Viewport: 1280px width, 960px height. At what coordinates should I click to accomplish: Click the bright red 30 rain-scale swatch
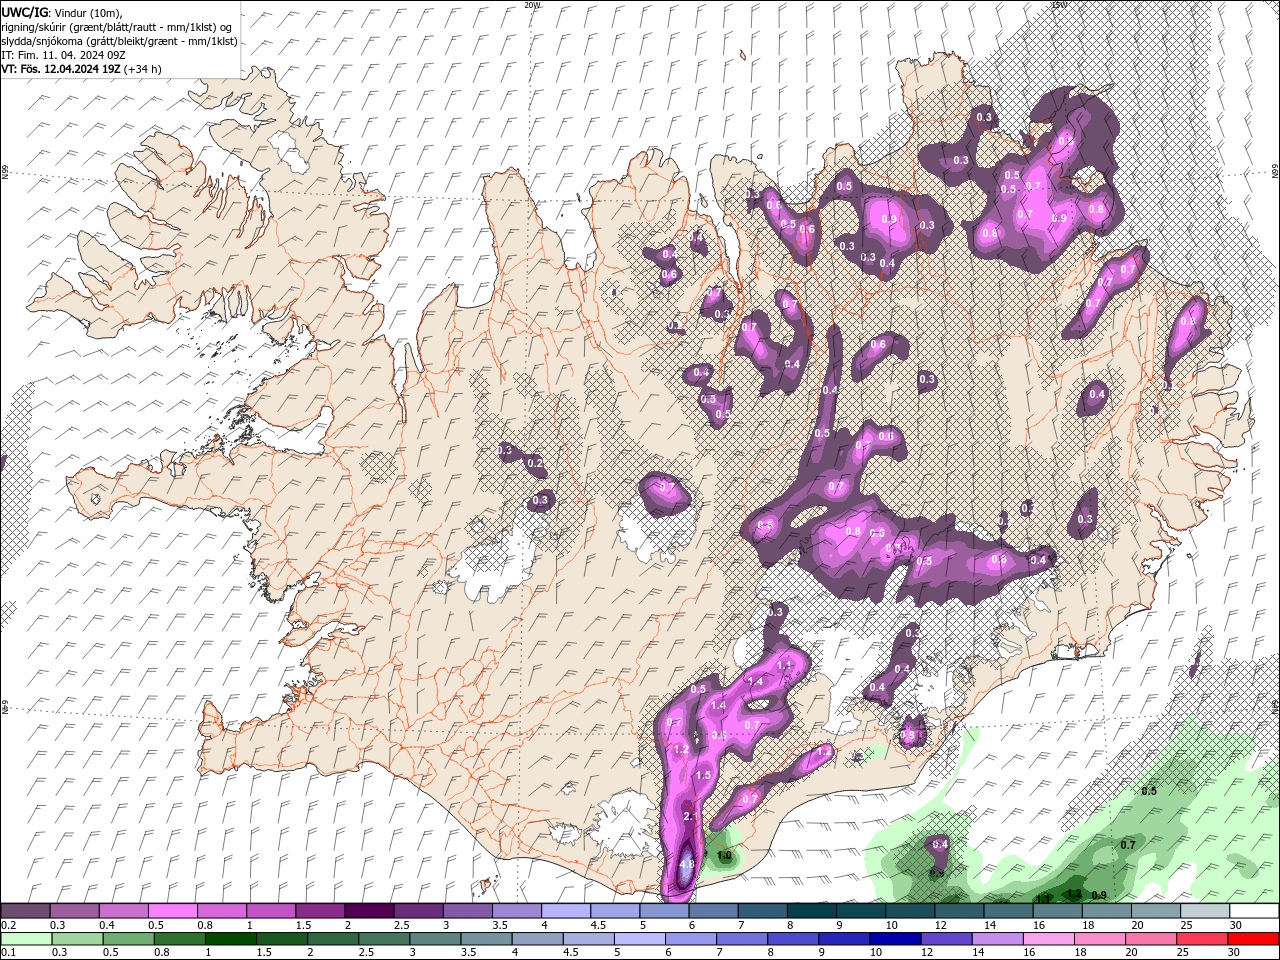1252,939
